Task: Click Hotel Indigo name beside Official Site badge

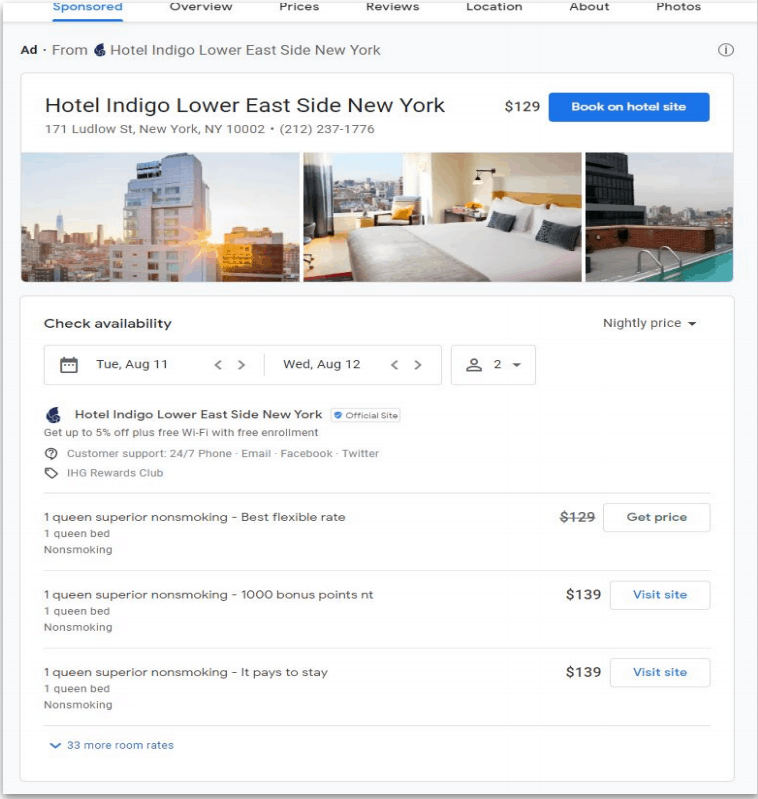Action: (199, 414)
